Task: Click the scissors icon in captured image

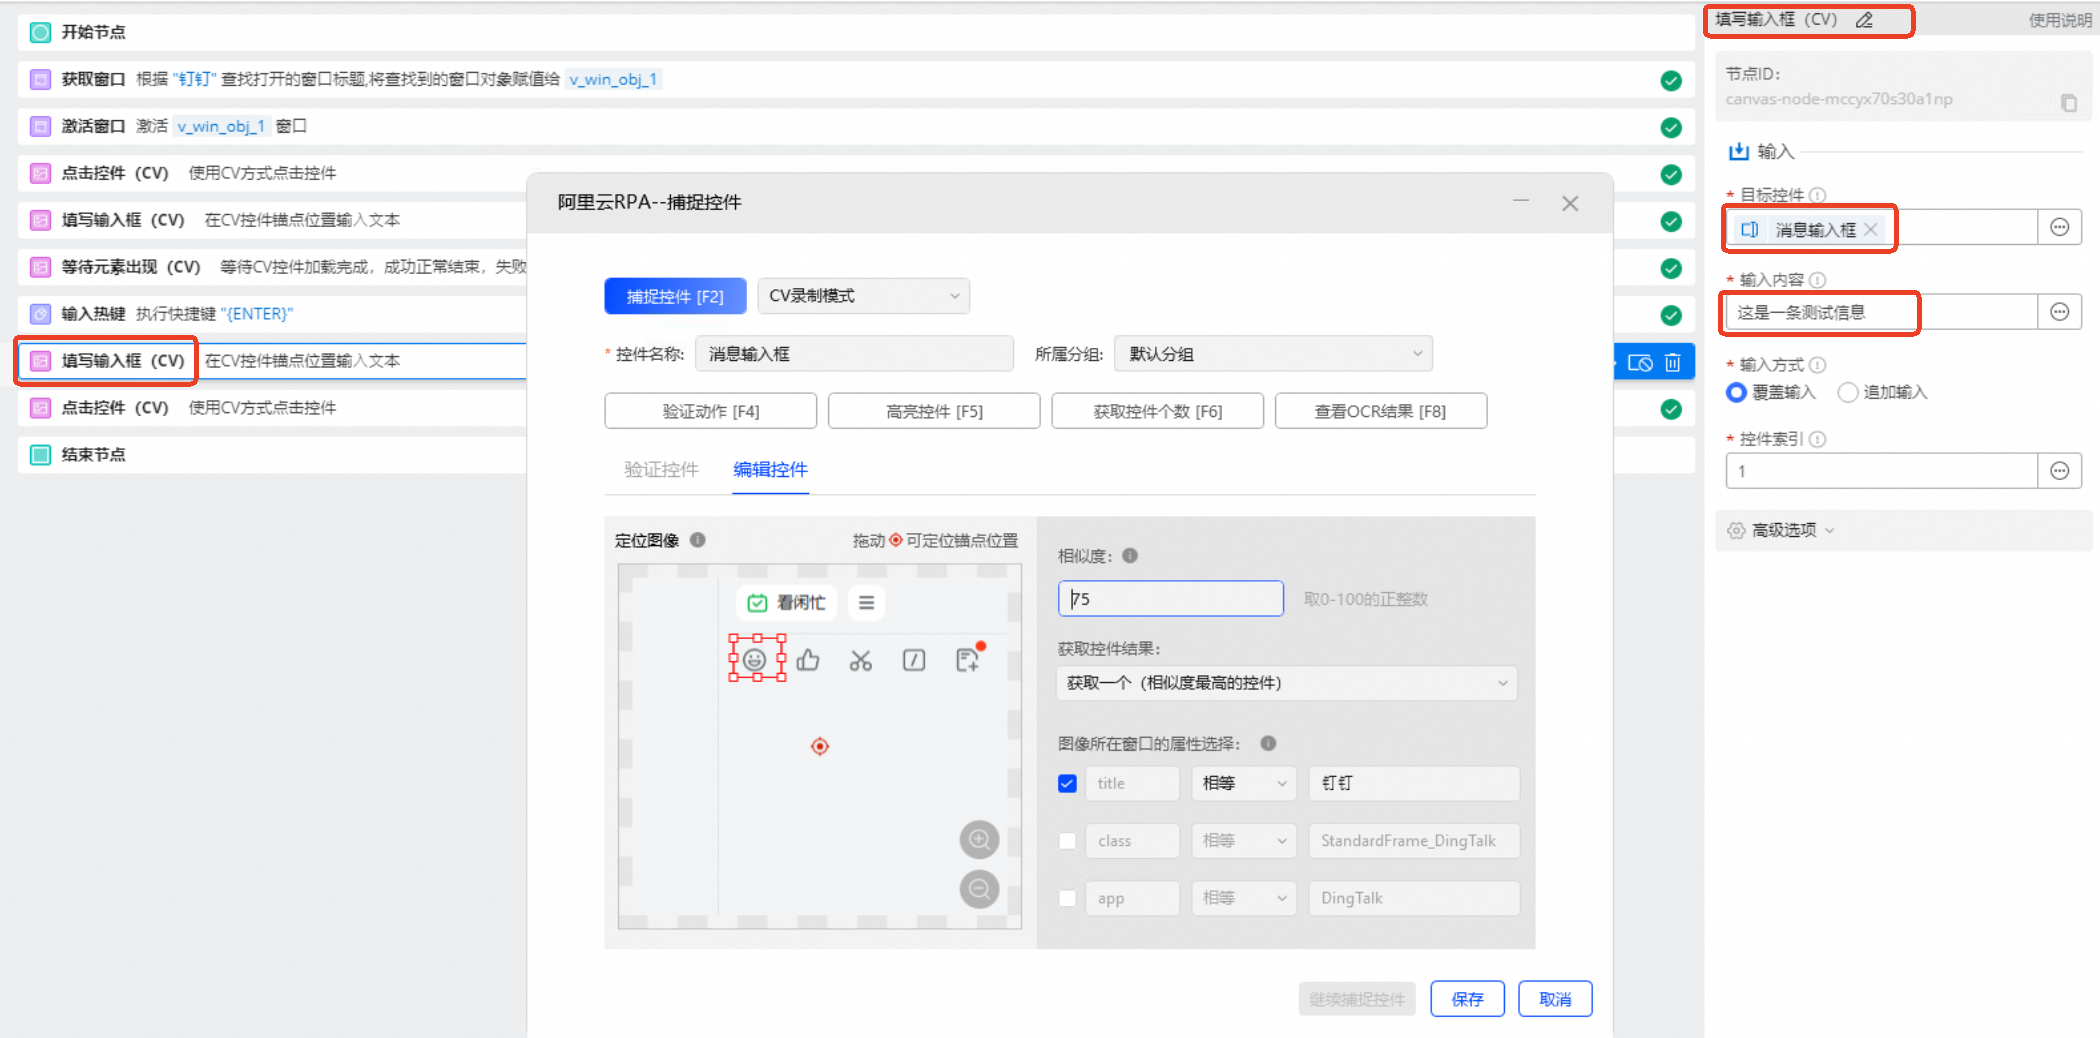Action: tap(861, 660)
